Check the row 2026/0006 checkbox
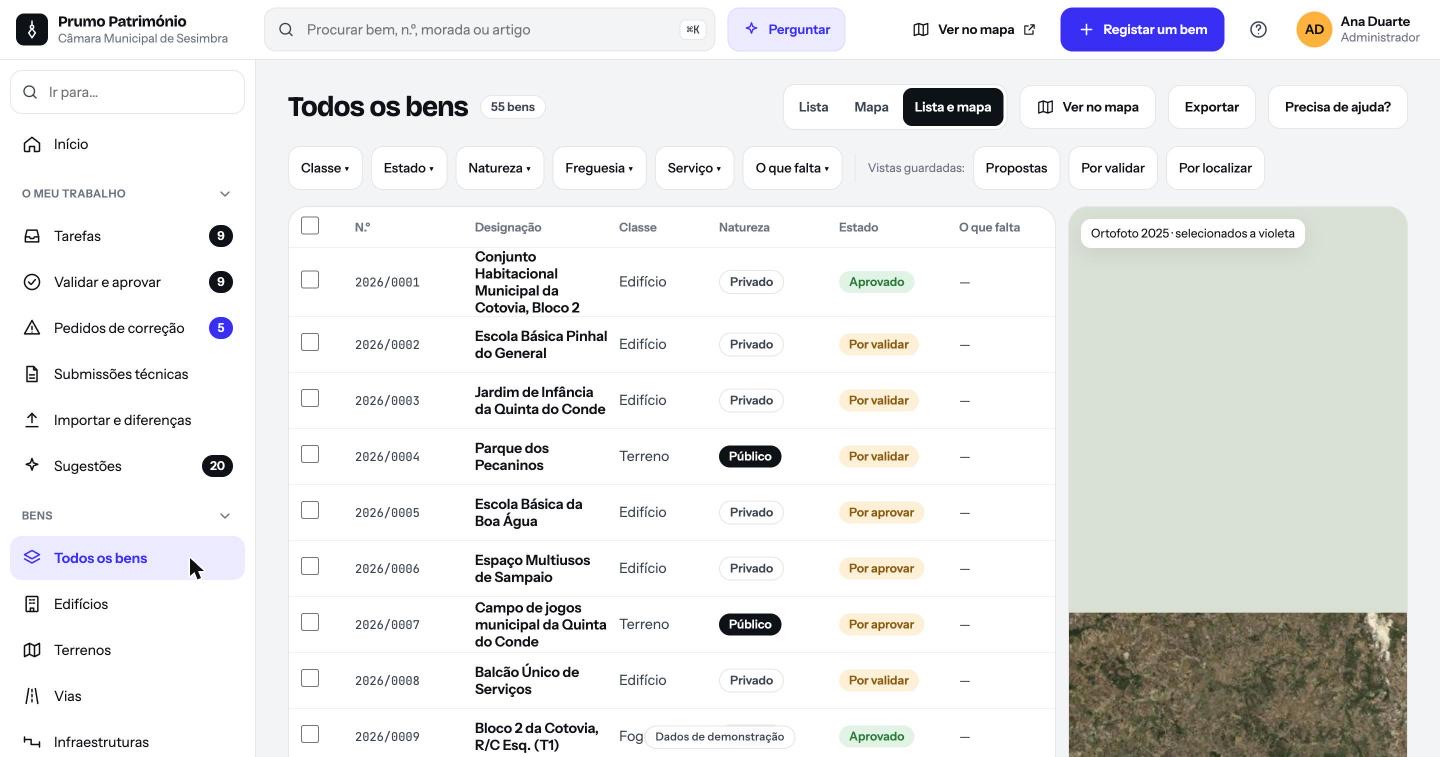Image resolution: width=1440 pixels, height=757 pixels. pyautogui.click(x=310, y=566)
